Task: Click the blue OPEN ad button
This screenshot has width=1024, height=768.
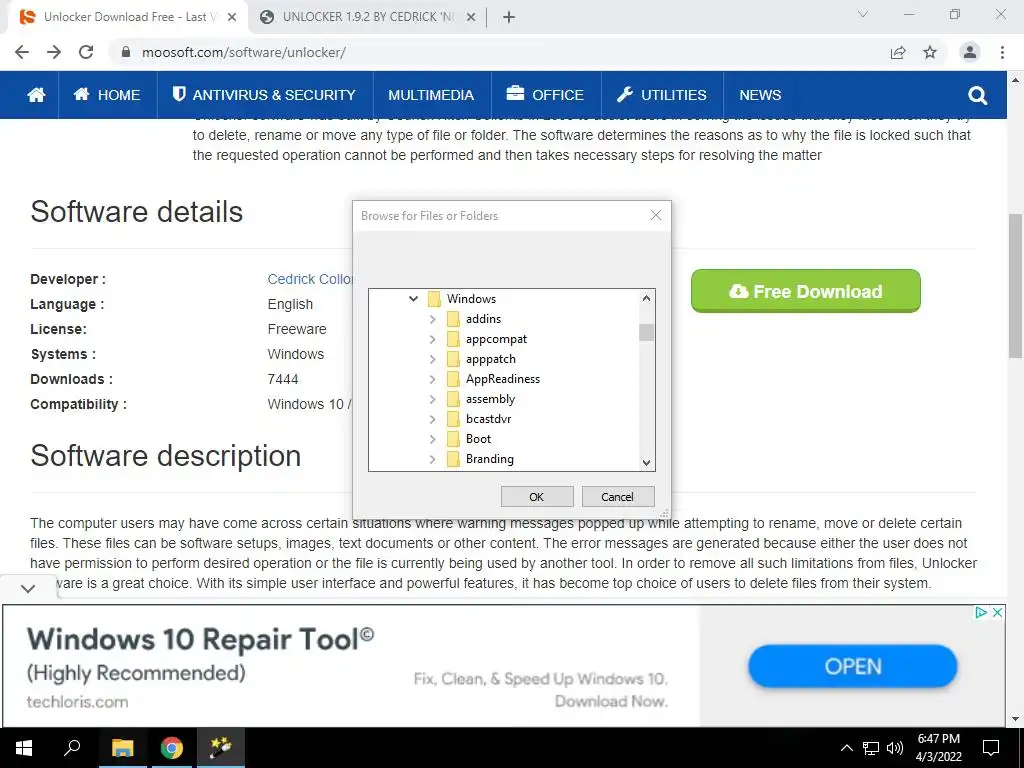Action: [853, 667]
